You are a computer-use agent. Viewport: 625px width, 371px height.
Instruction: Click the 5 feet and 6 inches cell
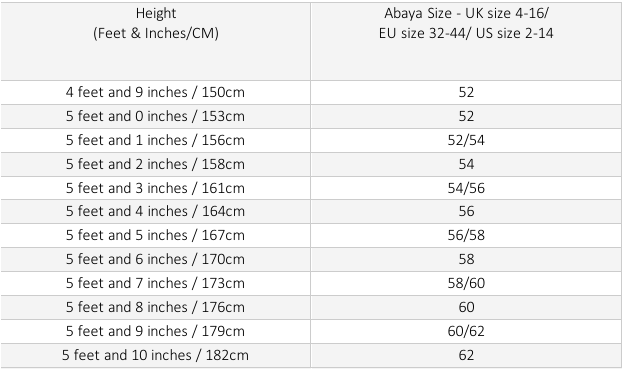point(155,259)
